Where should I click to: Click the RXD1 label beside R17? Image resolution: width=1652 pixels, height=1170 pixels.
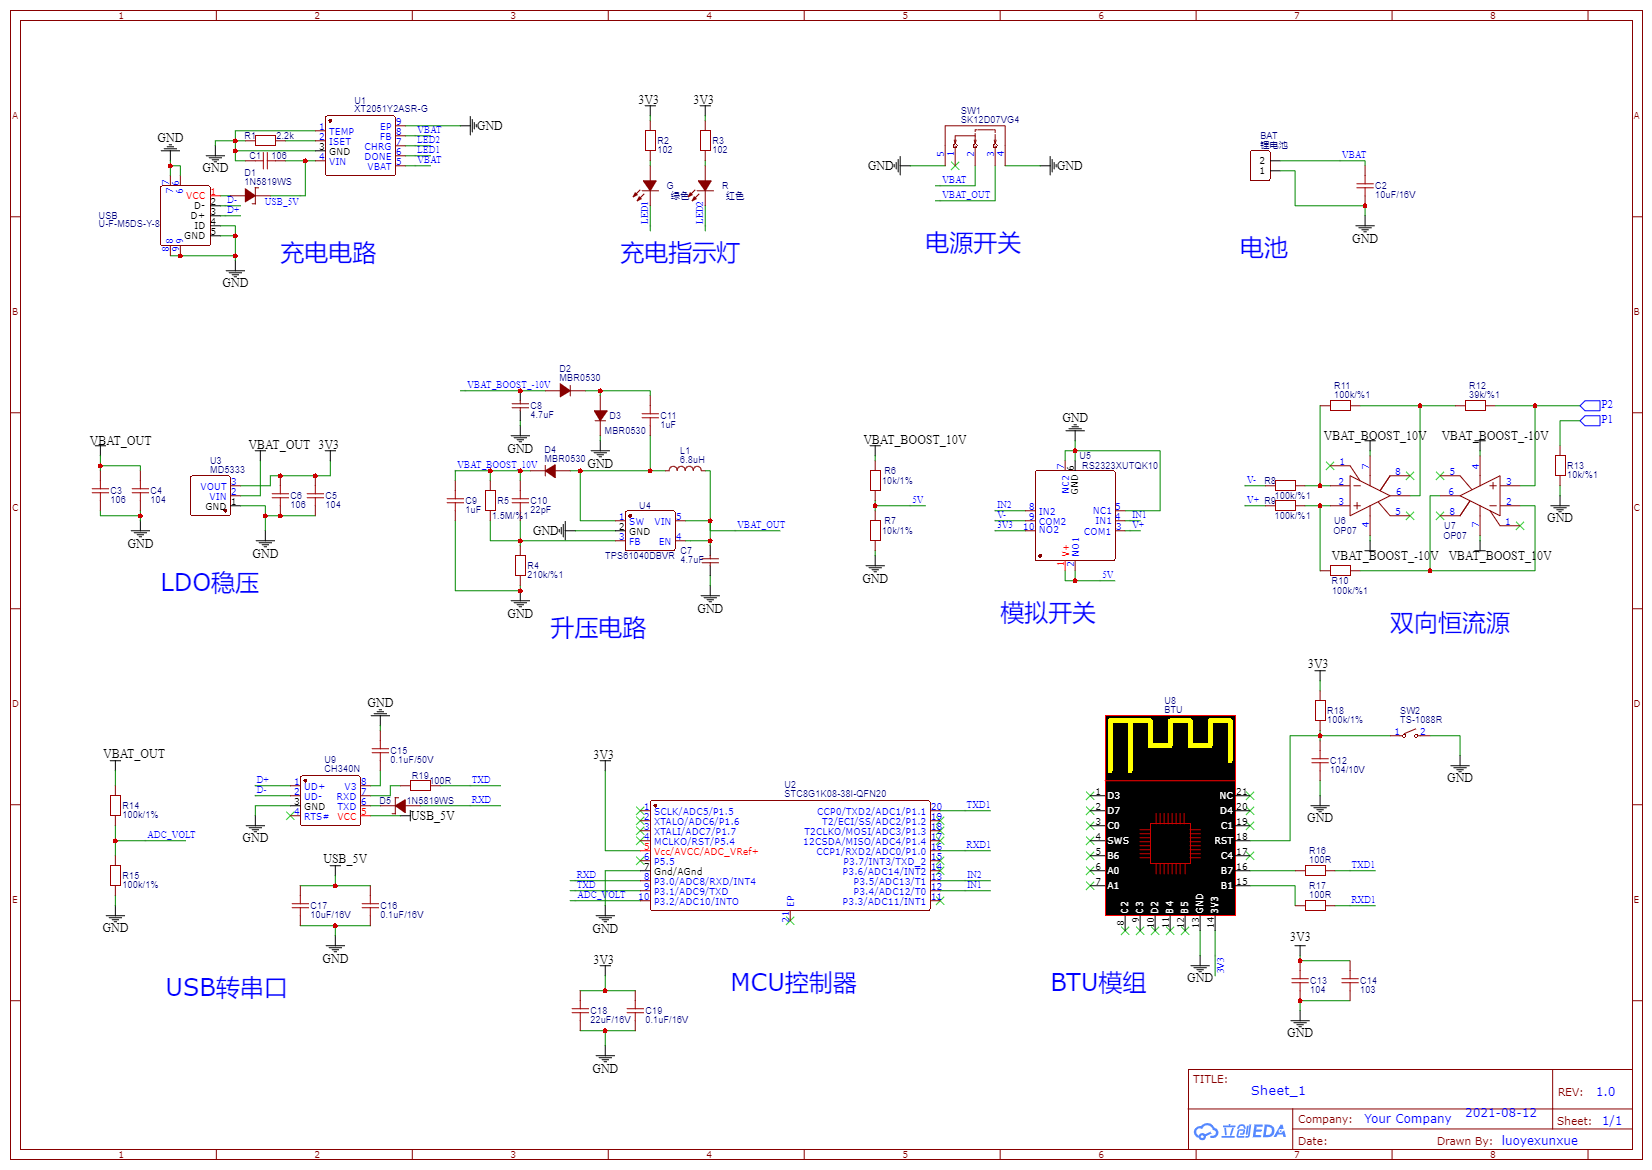(1363, 900)
